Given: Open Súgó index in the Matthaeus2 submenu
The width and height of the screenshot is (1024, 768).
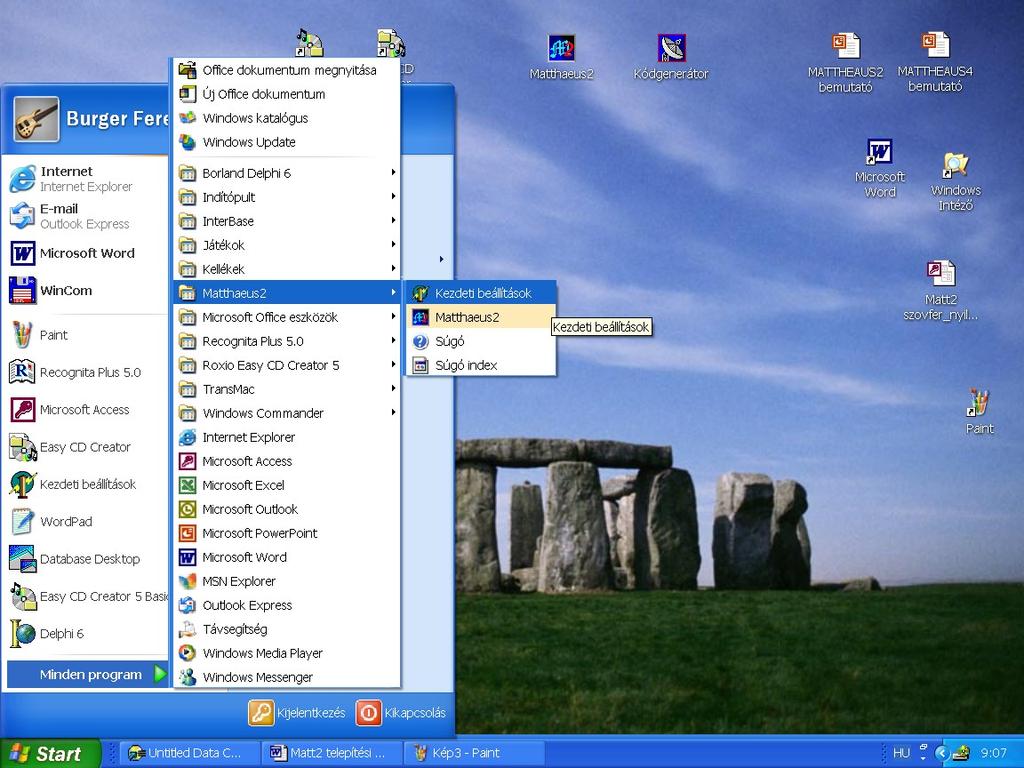Looking at the screenshot, I should (481, 365).
